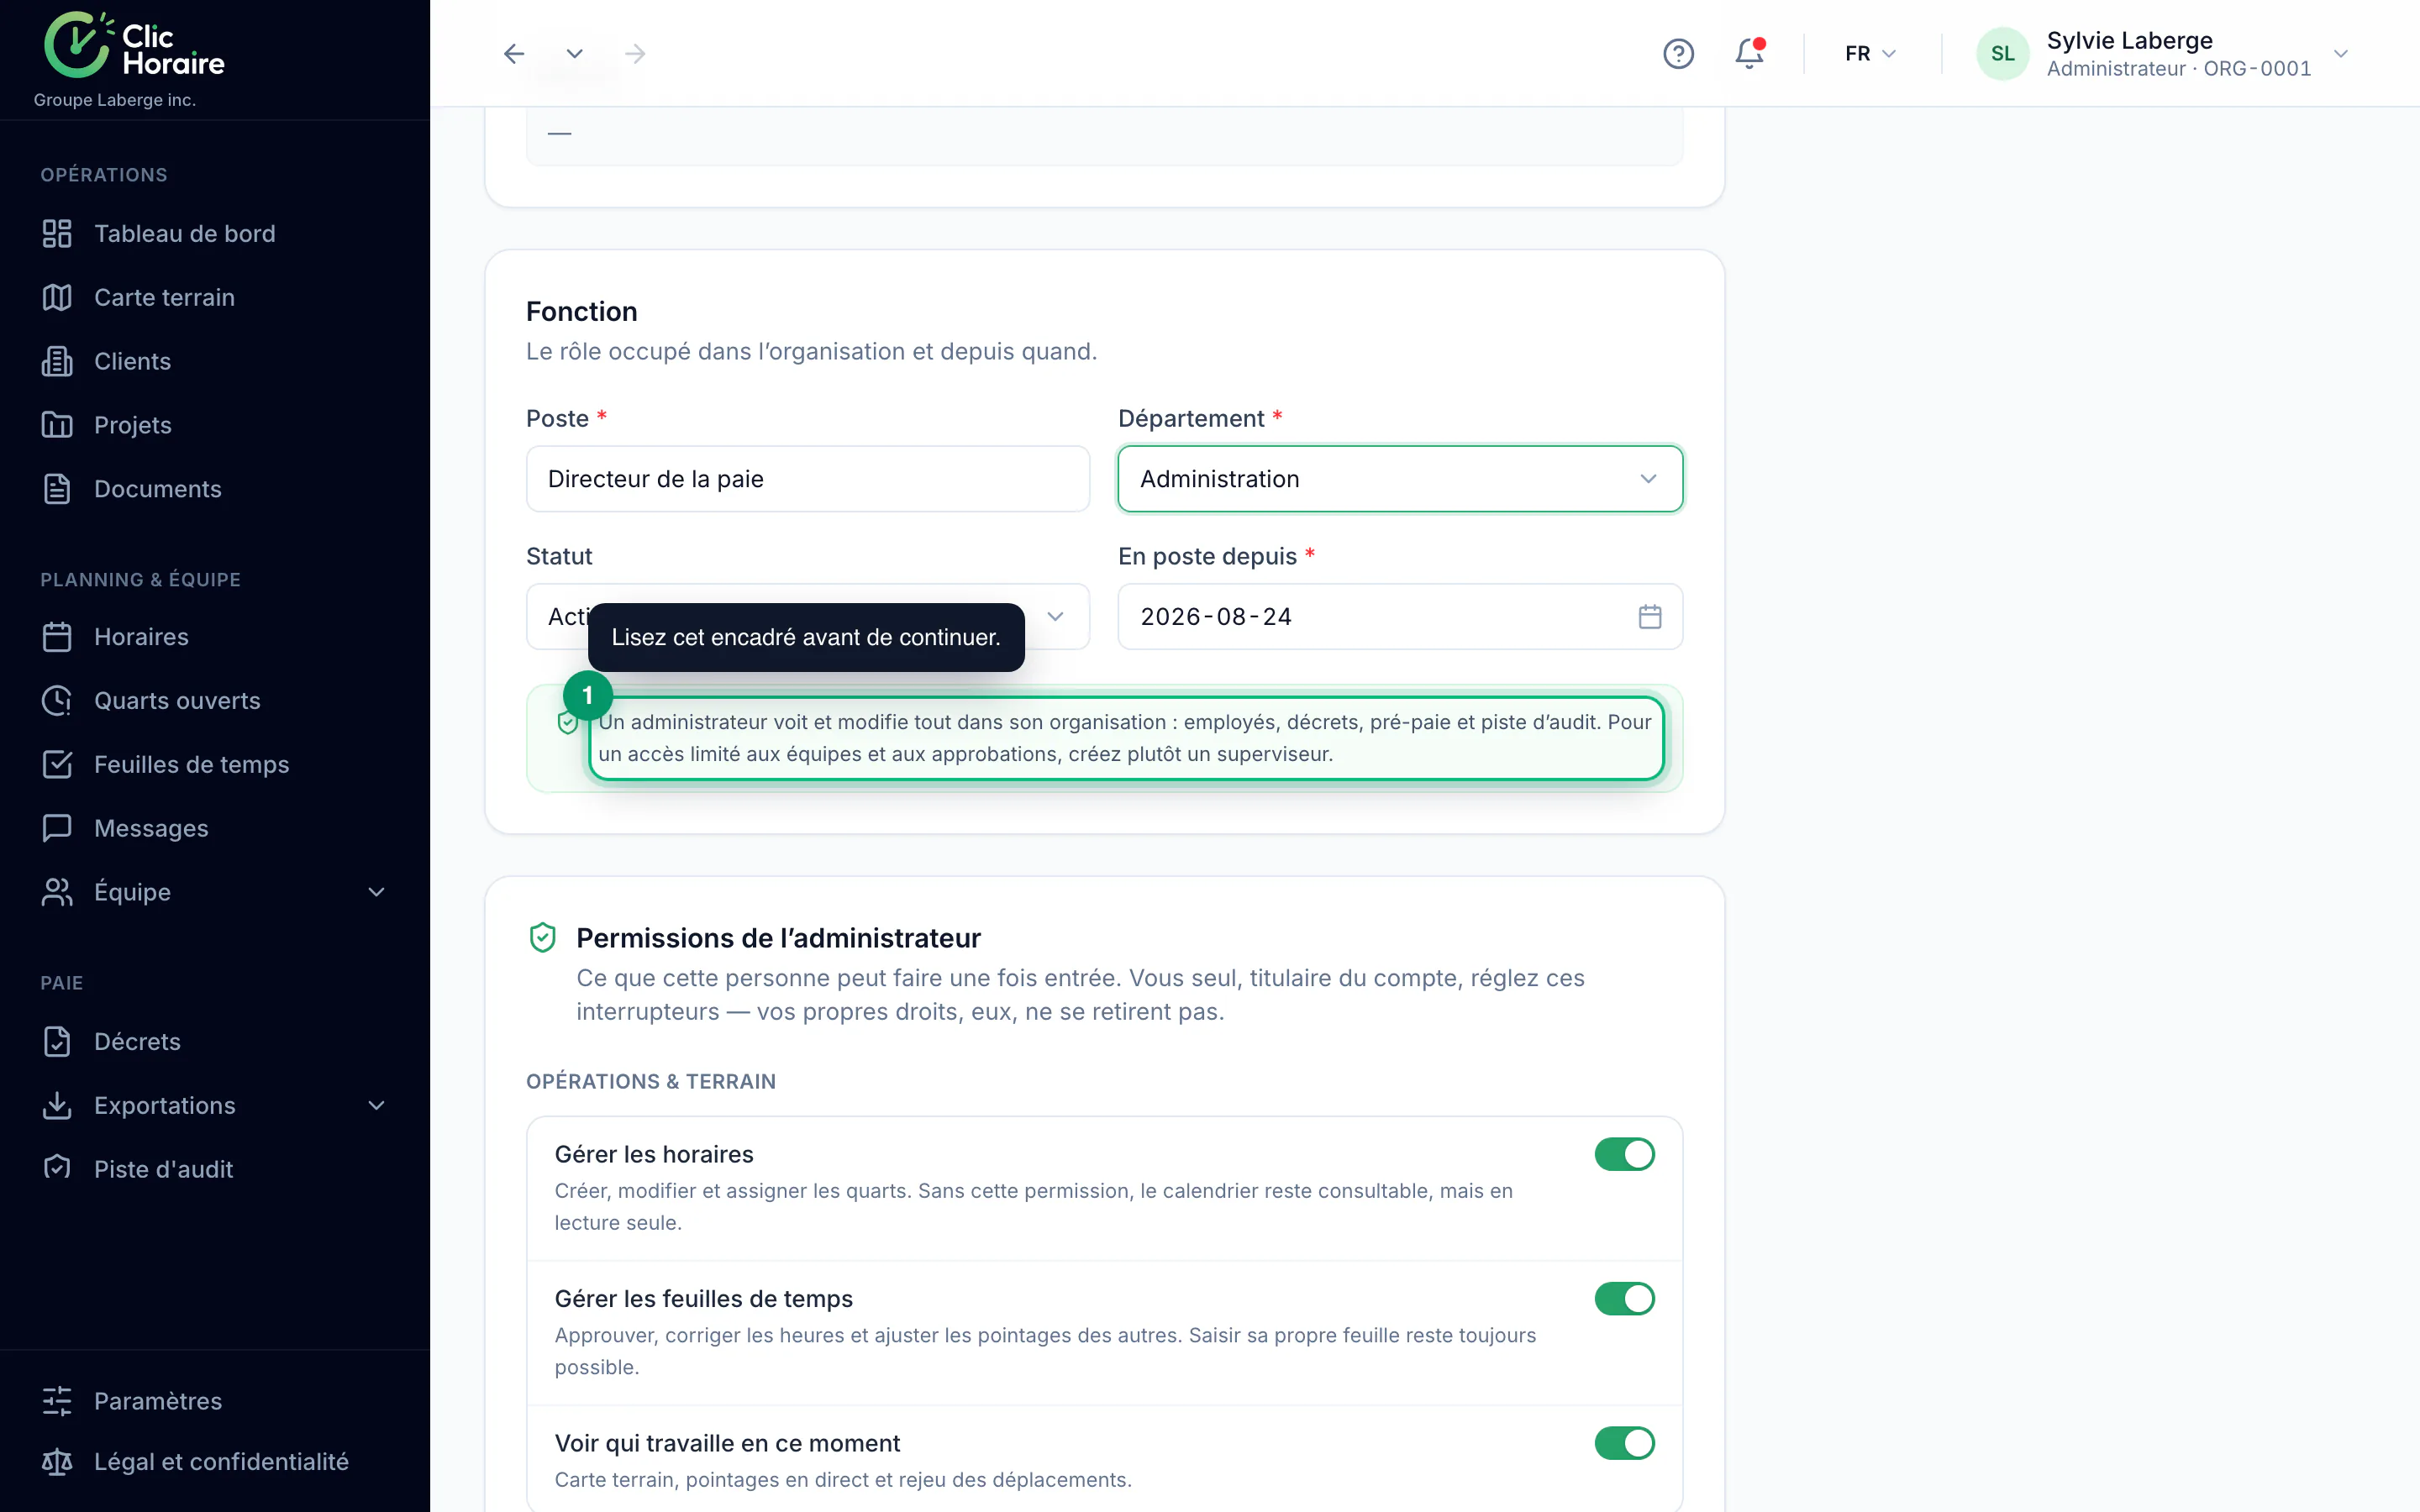The image size is (2420, 1512).
Task: Open the Clients building icon
Action: coord(57,361)
